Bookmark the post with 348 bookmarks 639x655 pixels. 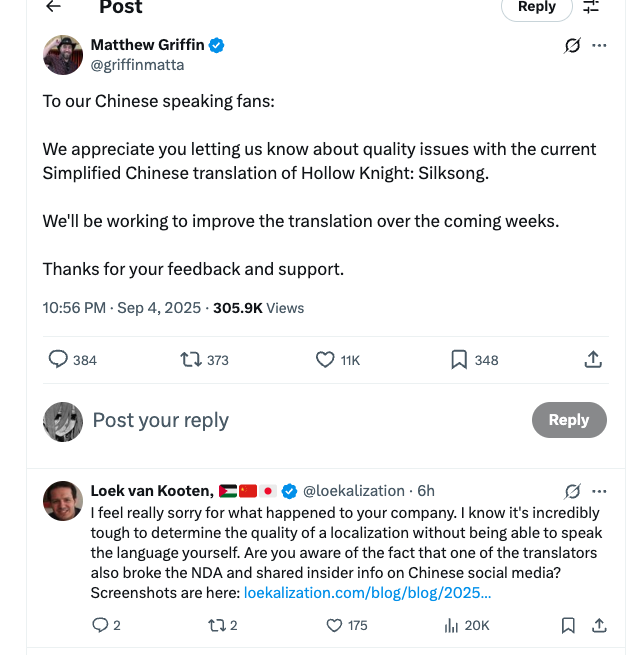pyautogui.click(x=459, y=360)
